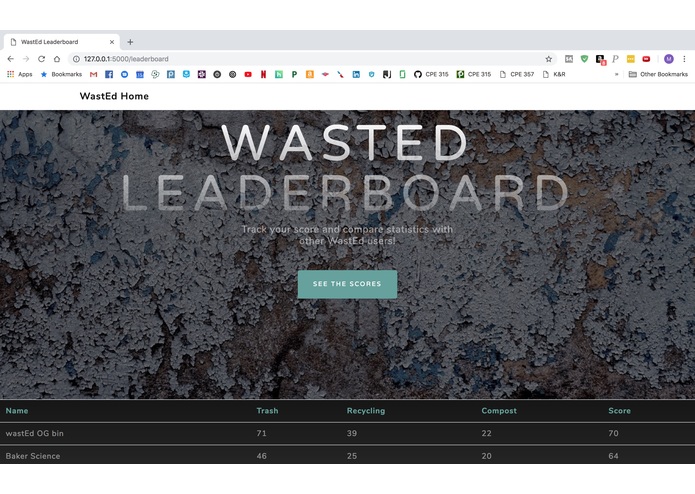This screenshot has width=695, height=494.
Task: Open the GitHub CPE 315 bookmark
Action: tap(431, 74)
